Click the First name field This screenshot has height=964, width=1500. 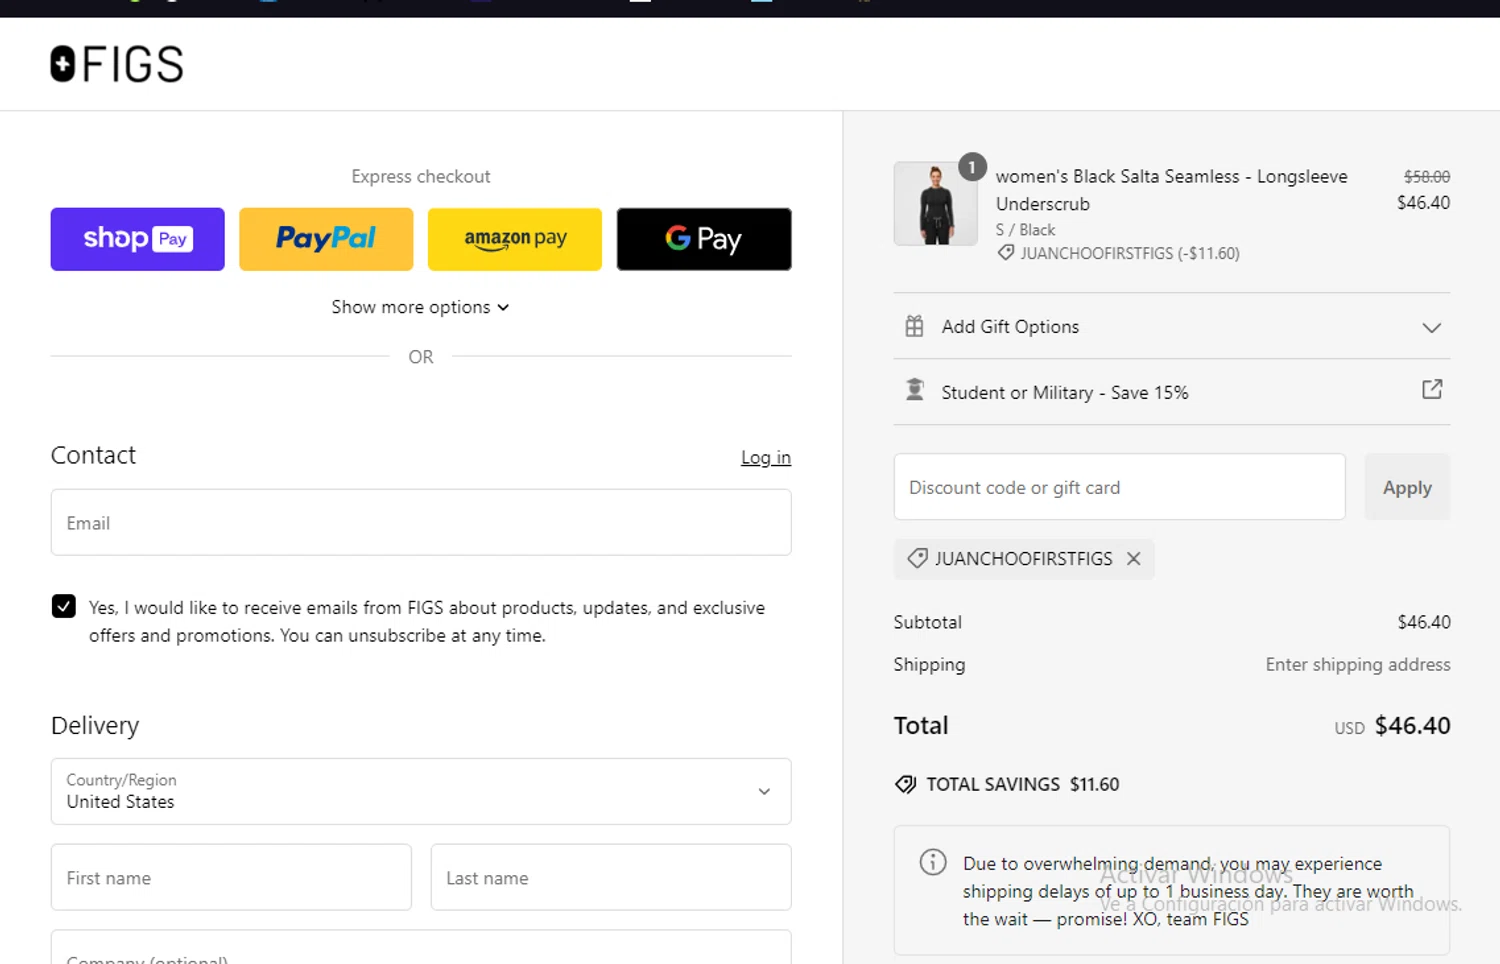(x=231, y=878)
